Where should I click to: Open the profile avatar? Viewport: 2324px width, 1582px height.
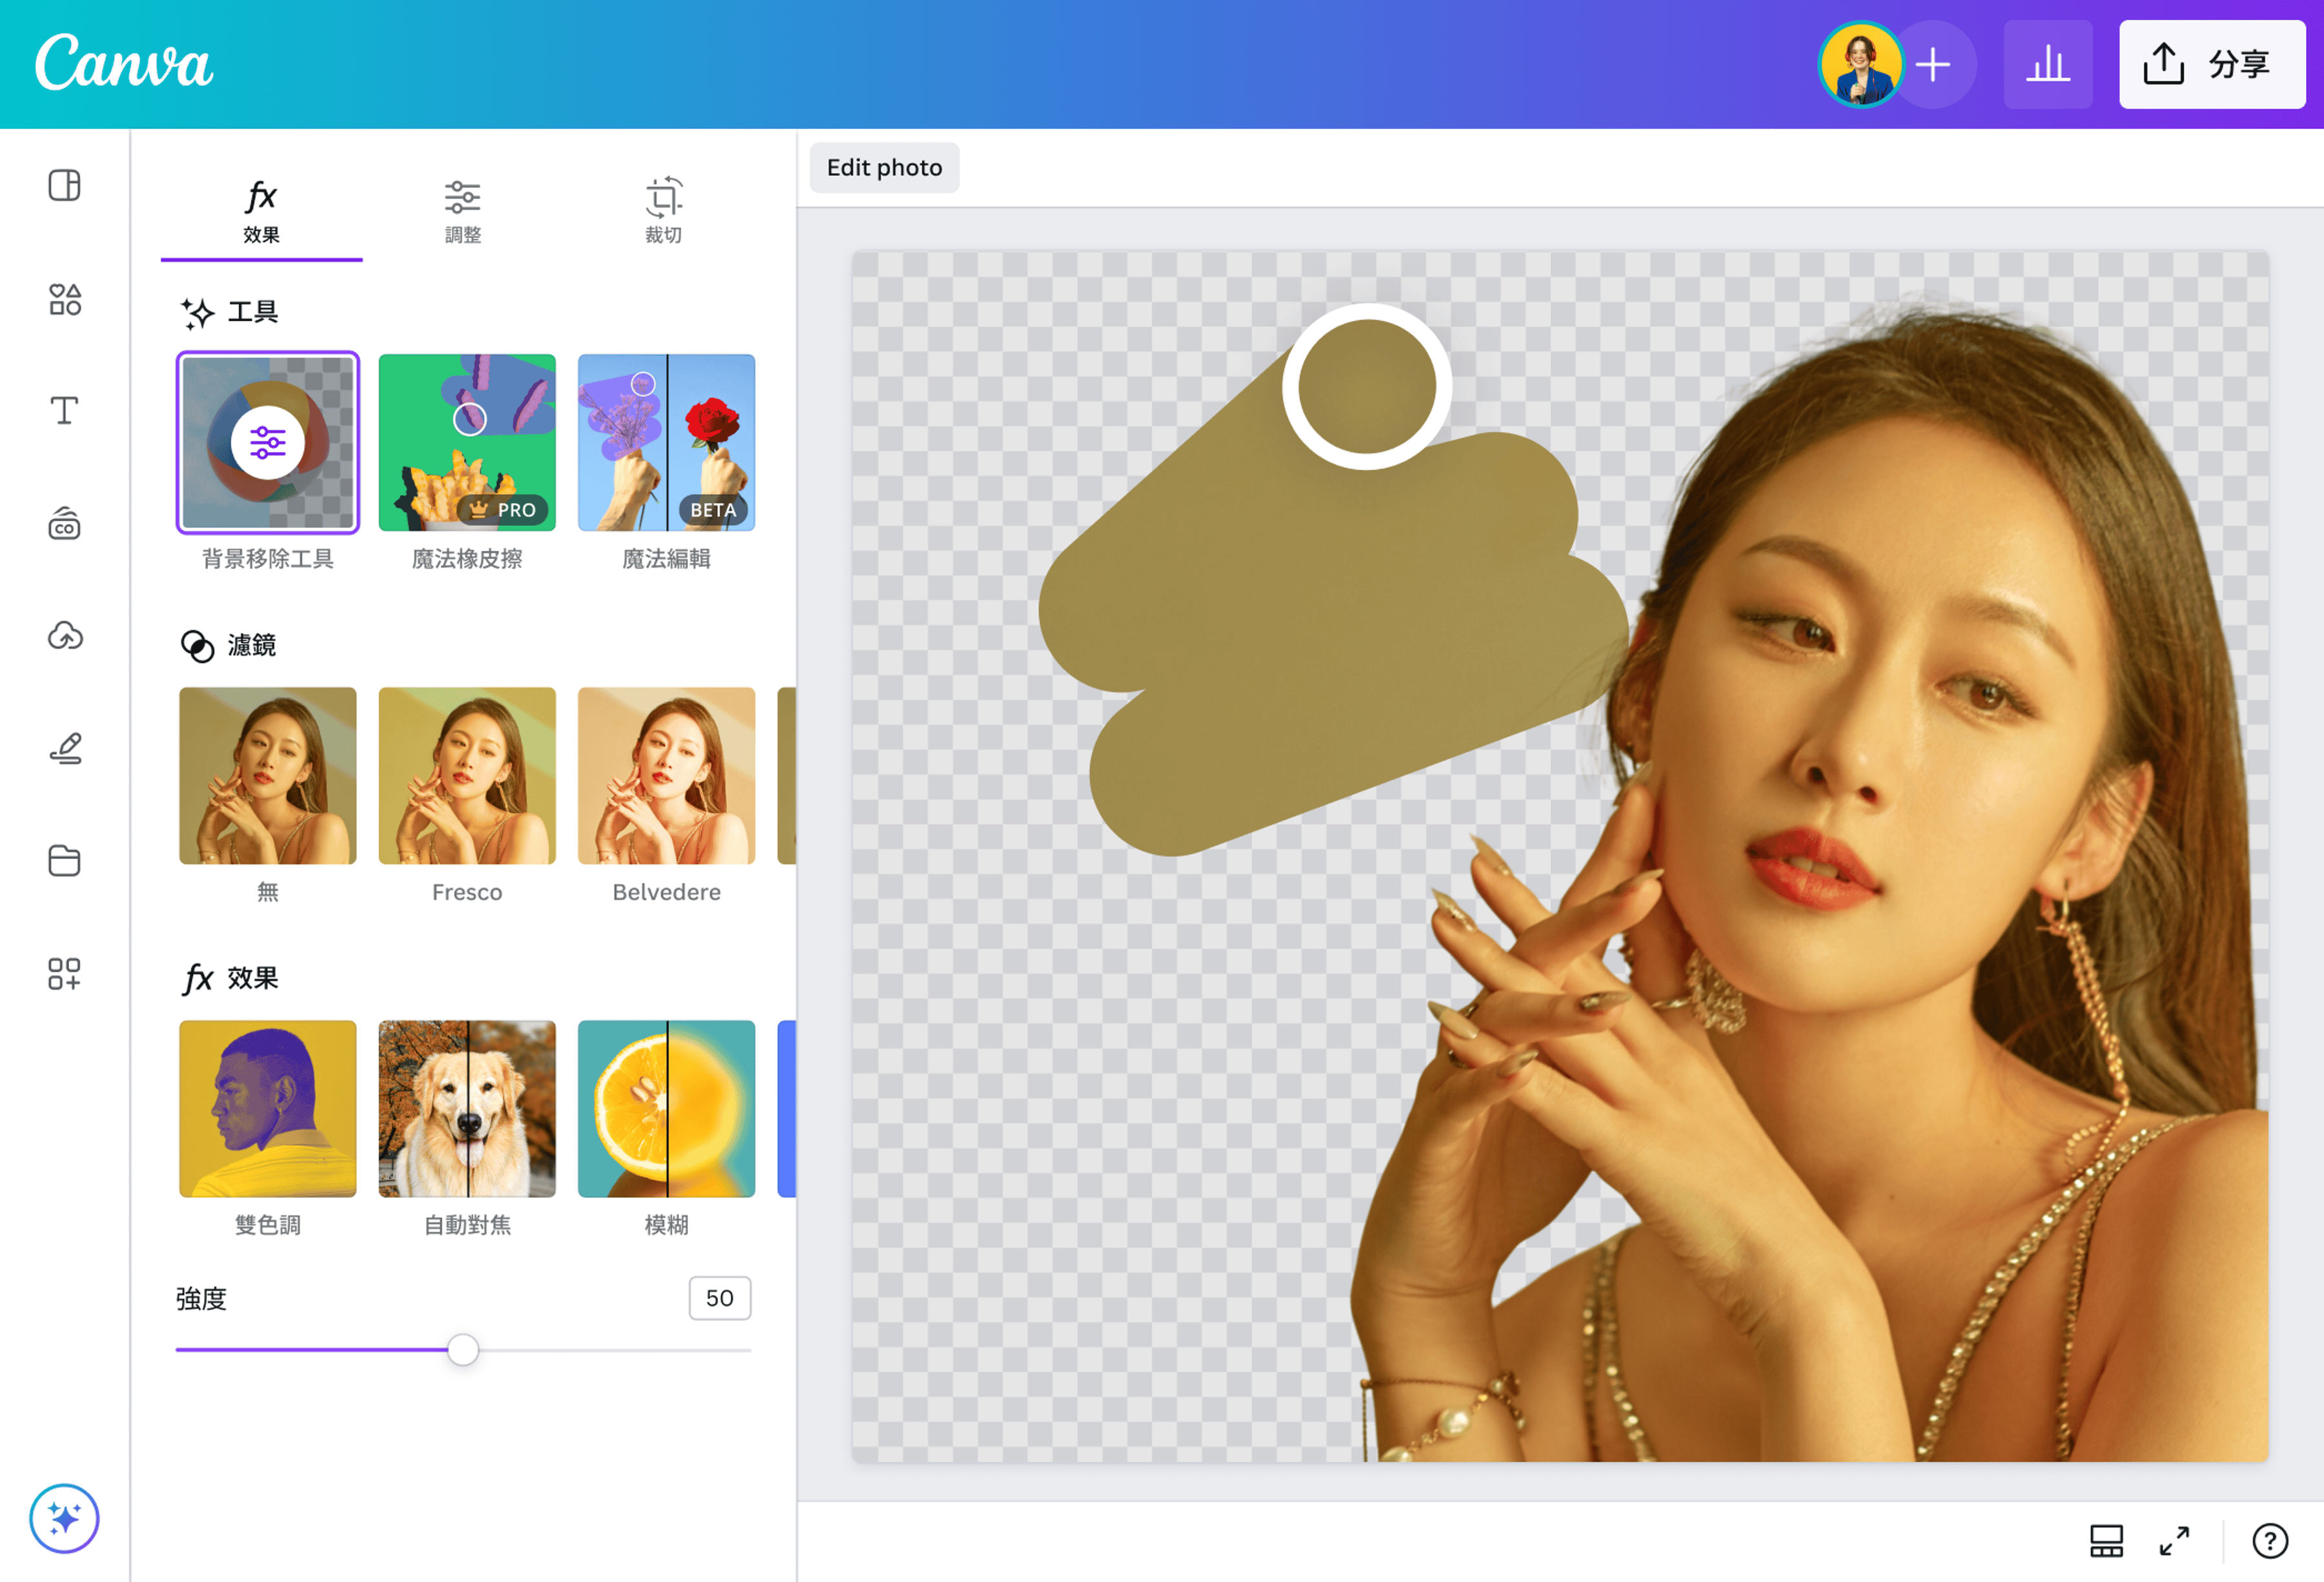(x=1860, y=65)
